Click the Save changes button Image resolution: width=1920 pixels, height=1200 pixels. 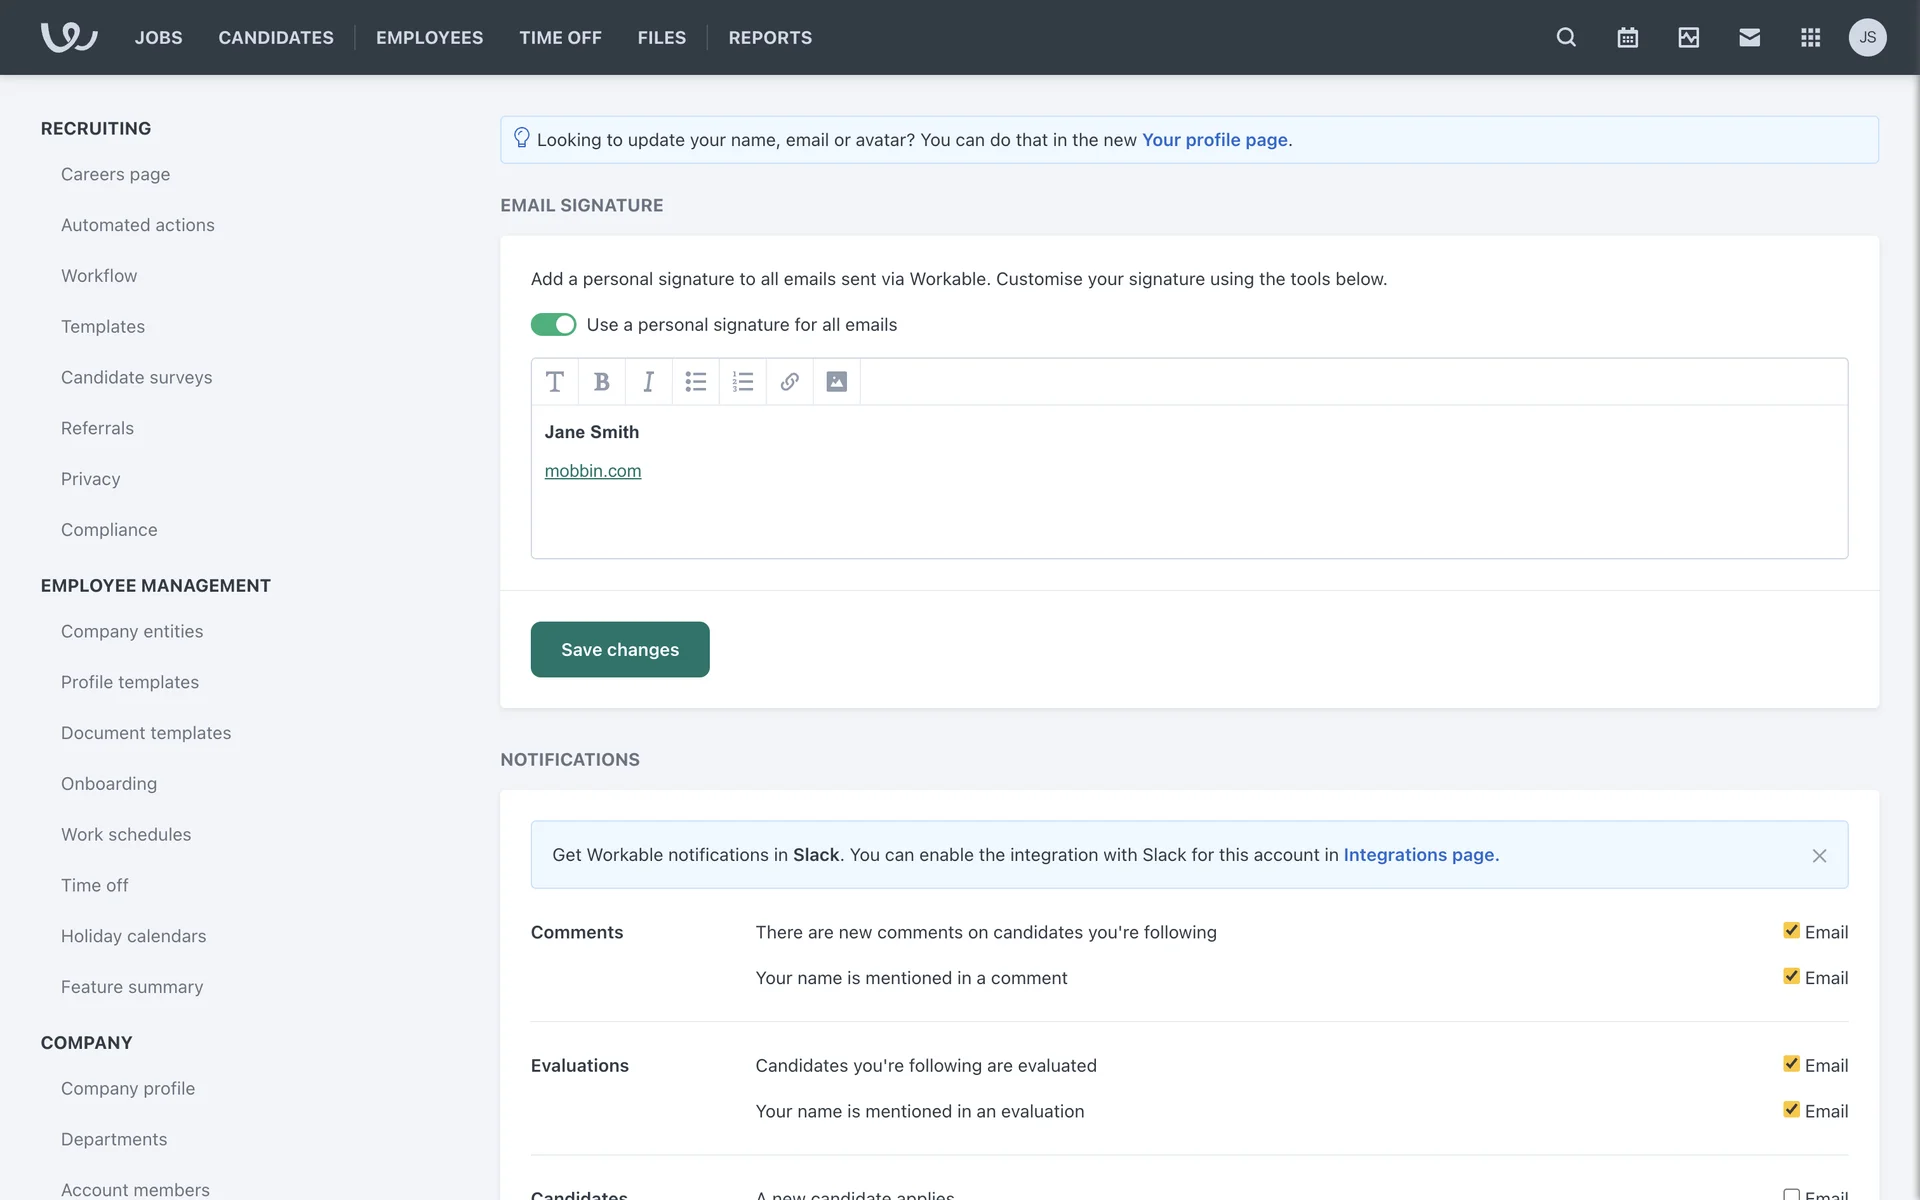[620, 650]
